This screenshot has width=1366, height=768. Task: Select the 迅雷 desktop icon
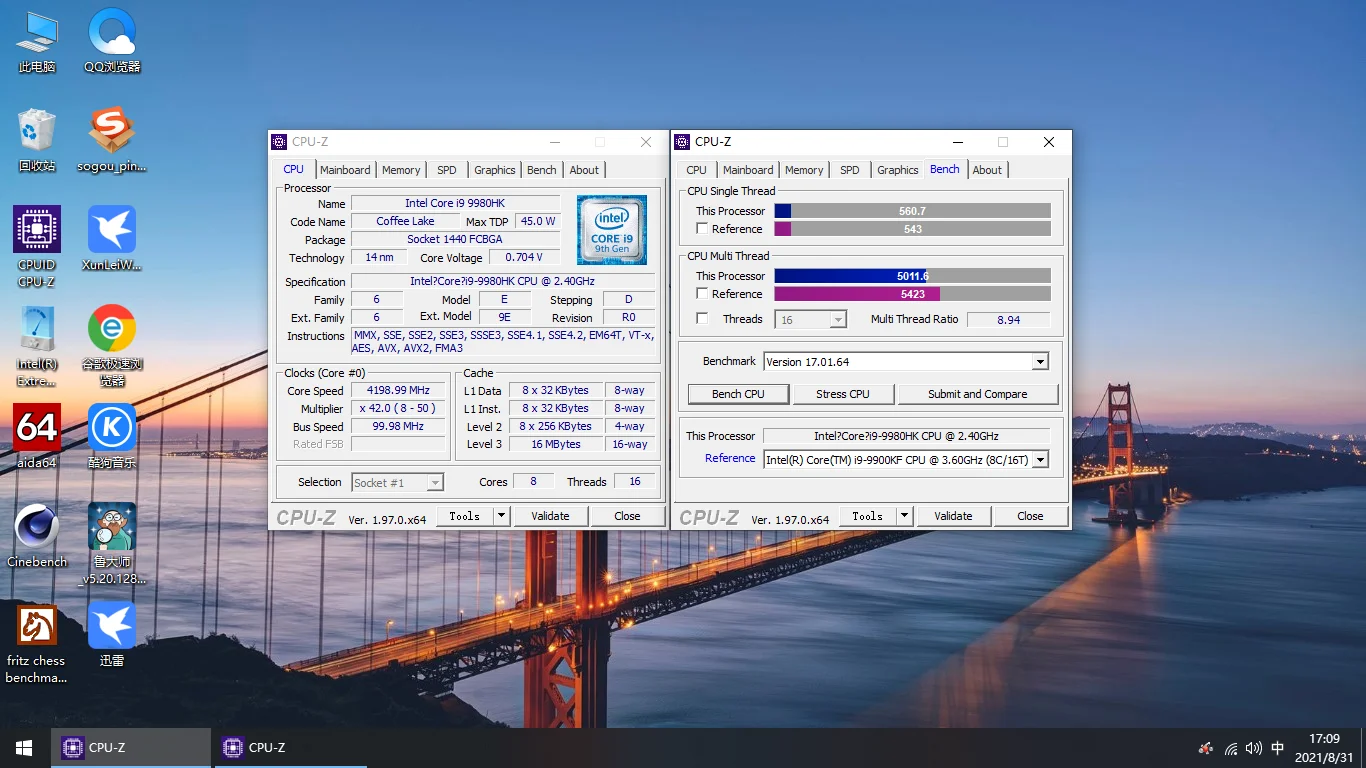(x=112, y=635)
